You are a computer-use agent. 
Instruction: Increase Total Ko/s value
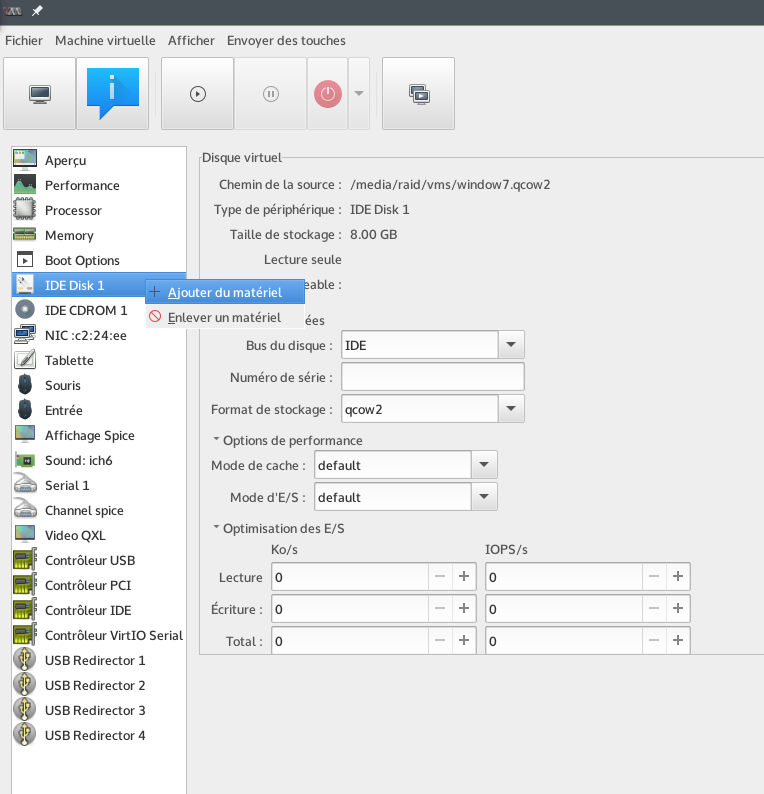pyautogui.click(x=464, y=640)
